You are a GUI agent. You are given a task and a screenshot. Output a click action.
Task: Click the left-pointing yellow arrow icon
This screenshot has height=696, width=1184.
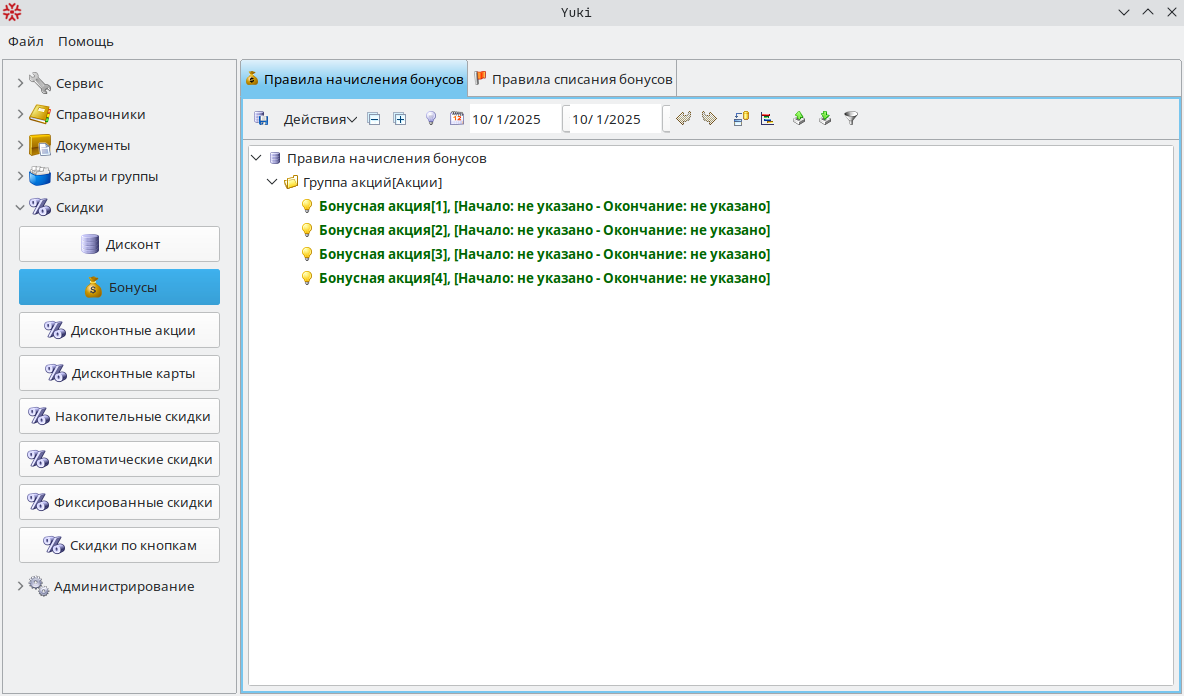(x=684, y=119)
